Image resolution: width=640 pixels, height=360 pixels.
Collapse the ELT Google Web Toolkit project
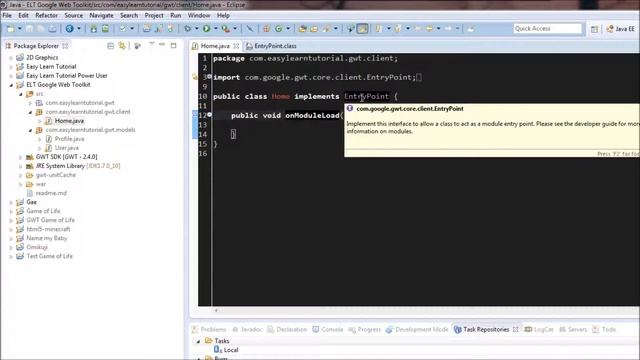tap(11, 85)
